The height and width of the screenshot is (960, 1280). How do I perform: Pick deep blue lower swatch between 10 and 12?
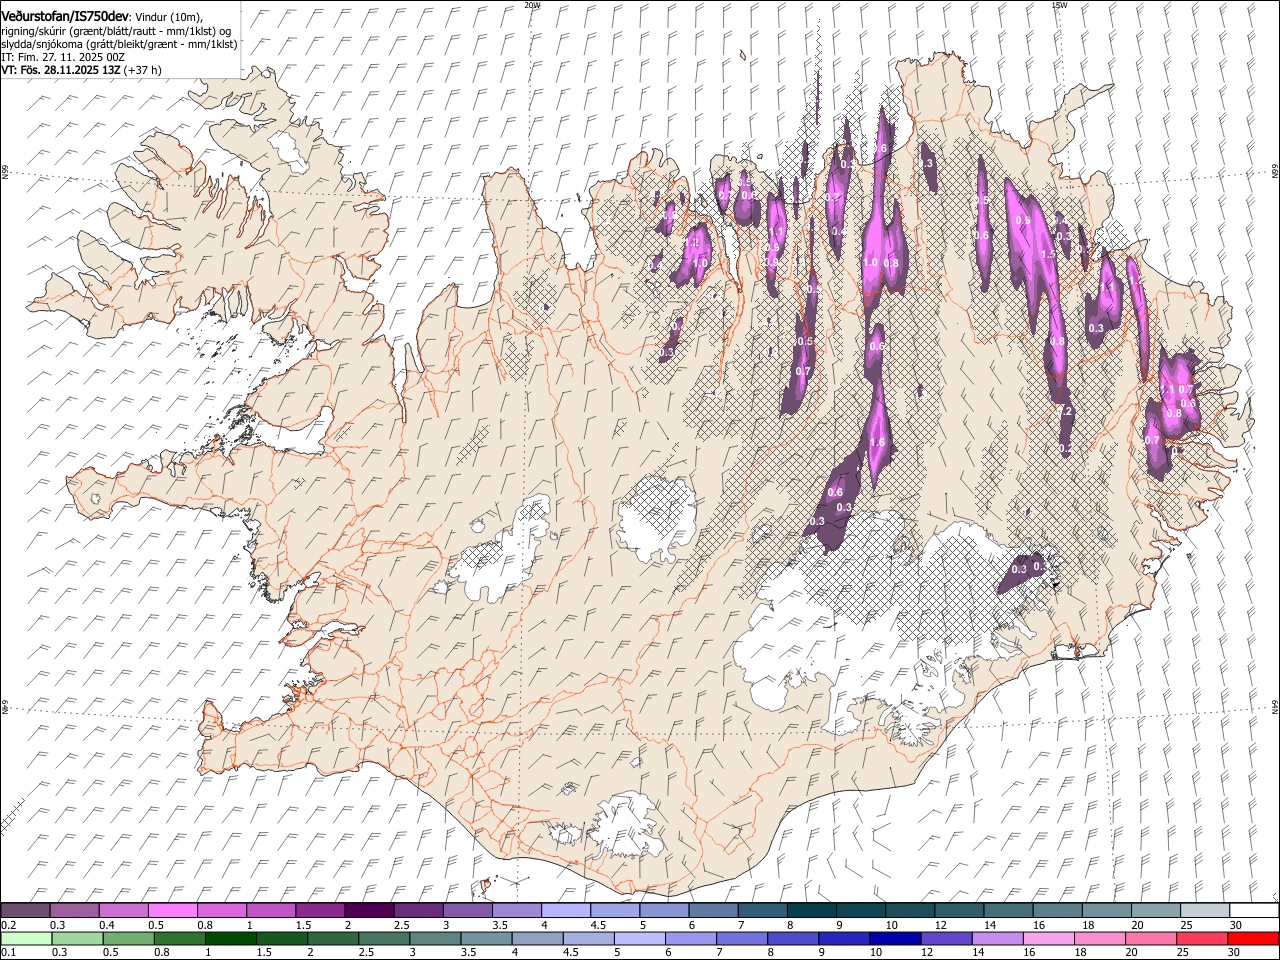click(x=896, y=939)
